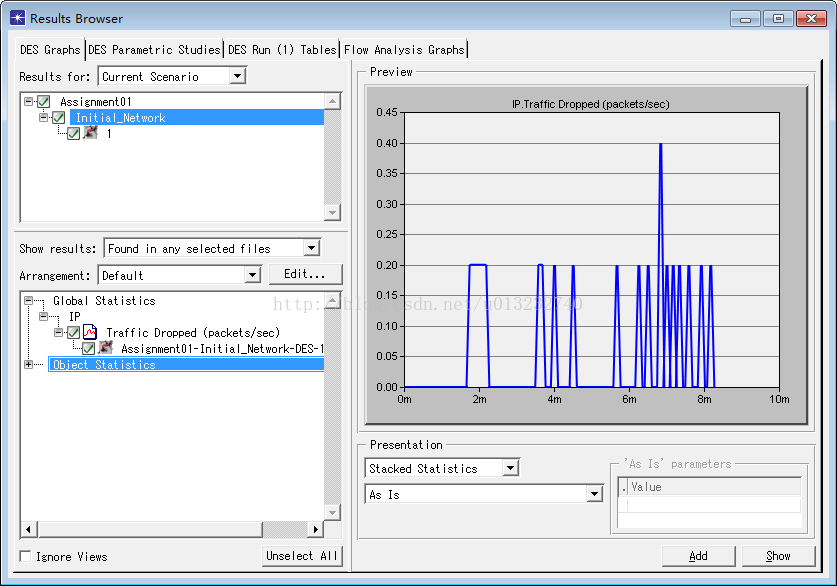This screenshot has width=837, height=586.
Task: Click the Add button
Action: [x=698, y=556]
